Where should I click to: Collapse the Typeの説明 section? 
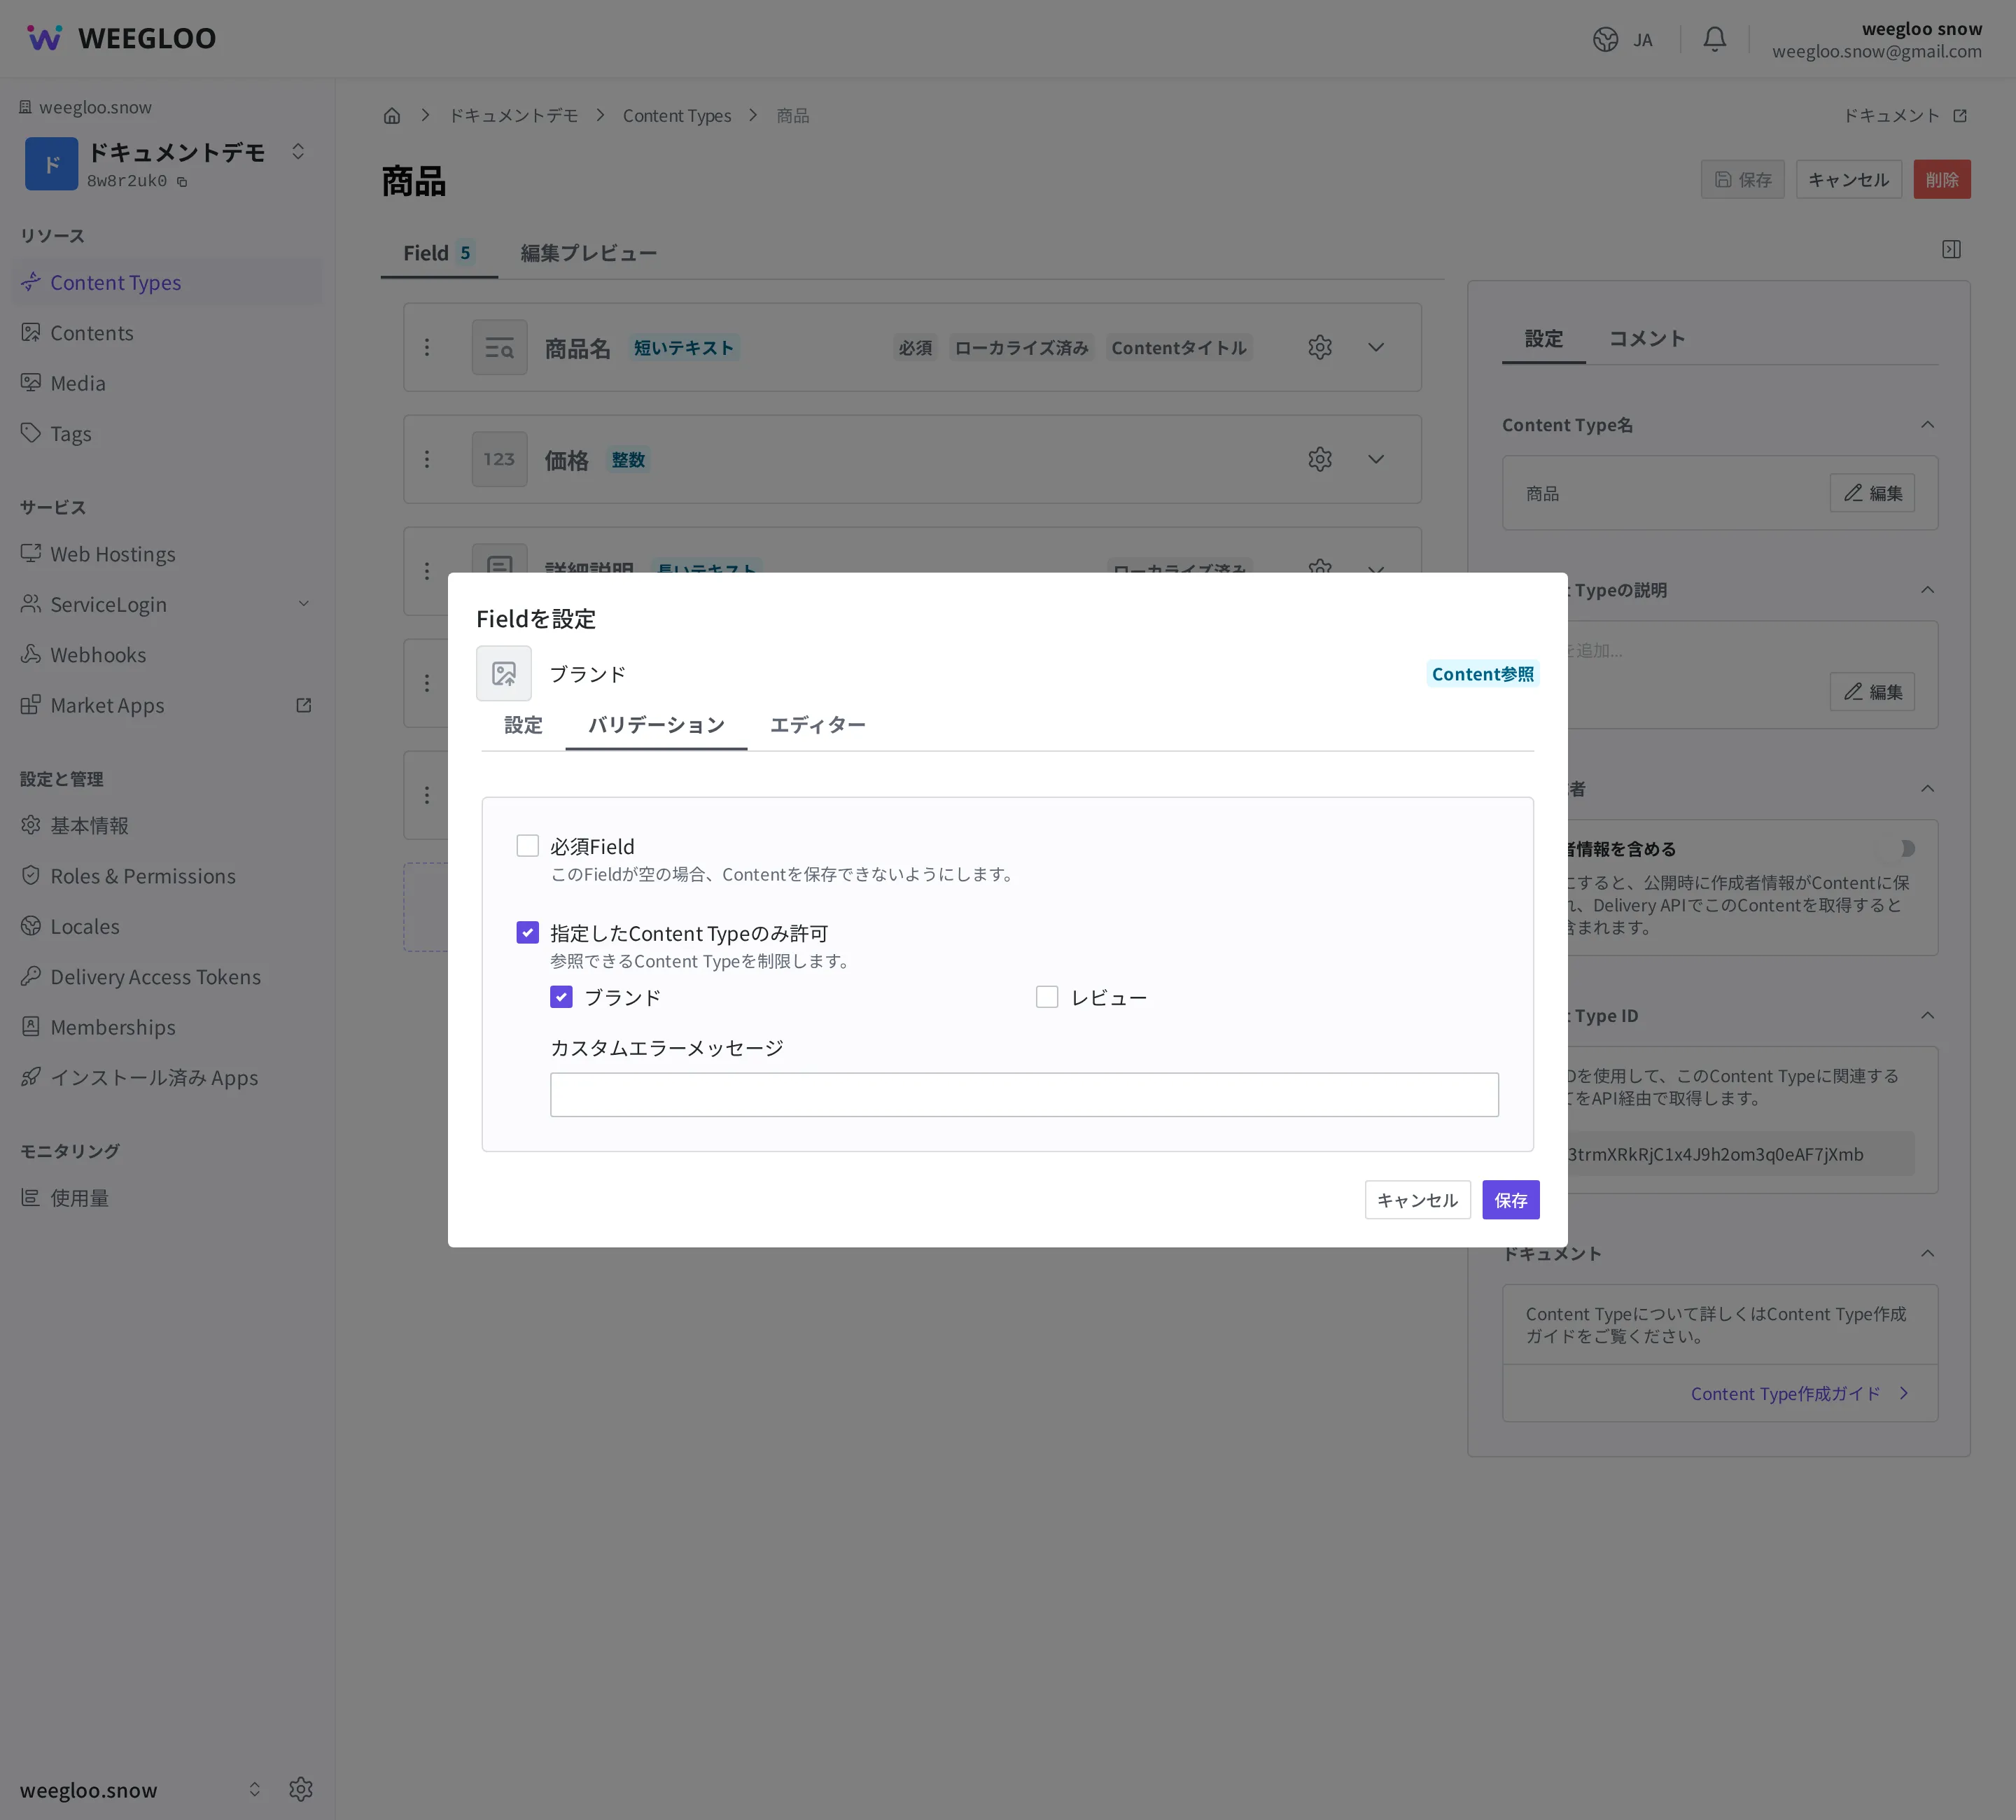(1927, 590)
